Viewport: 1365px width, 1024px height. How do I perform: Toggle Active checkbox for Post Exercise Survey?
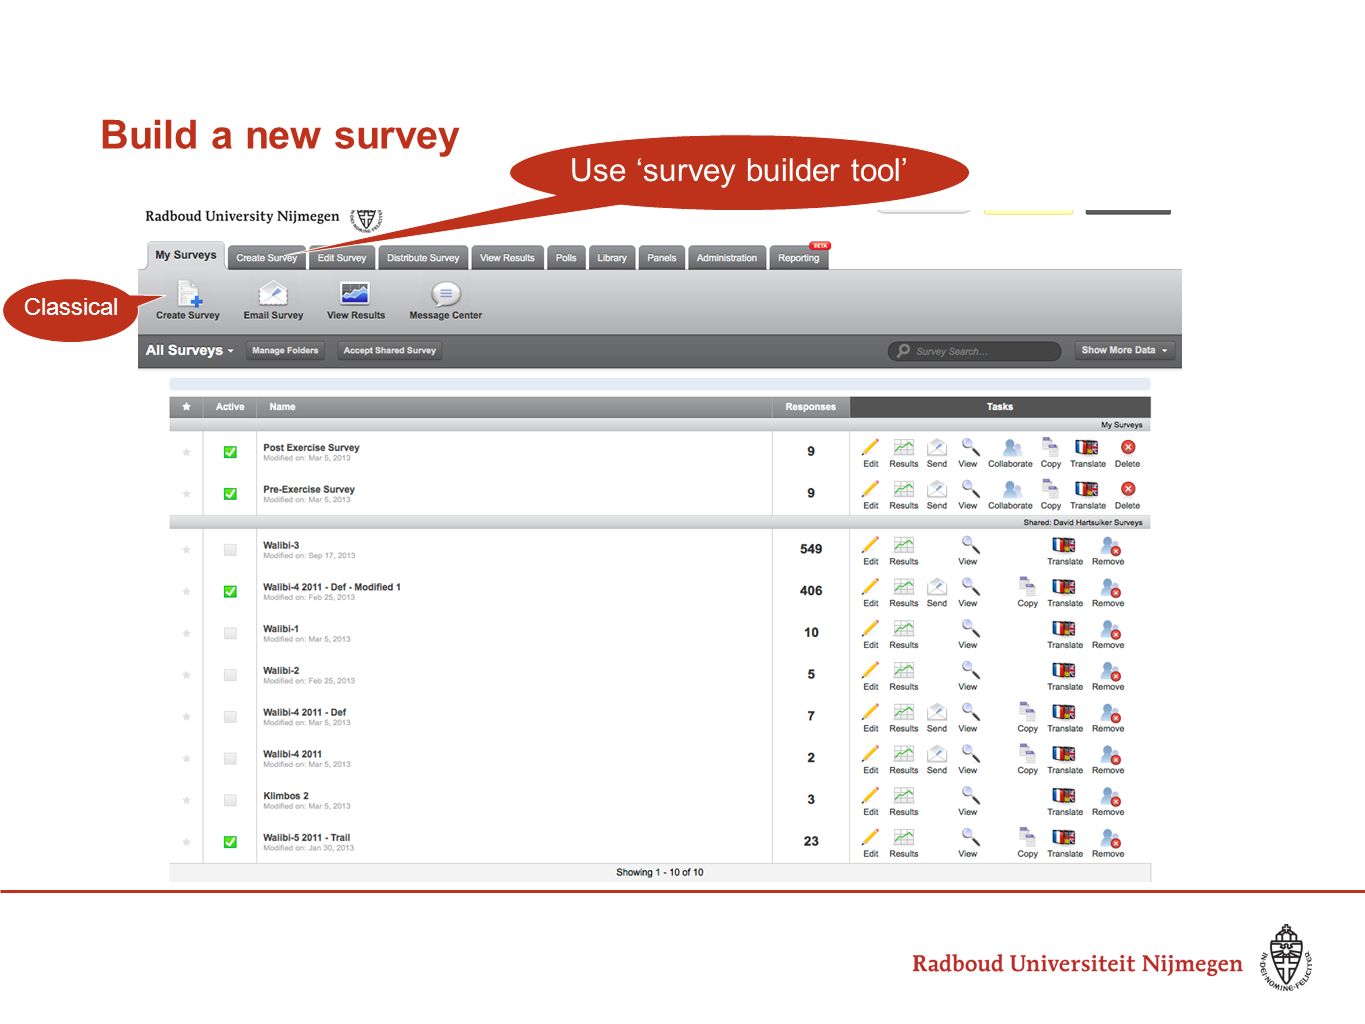click(x=230, y=452)
